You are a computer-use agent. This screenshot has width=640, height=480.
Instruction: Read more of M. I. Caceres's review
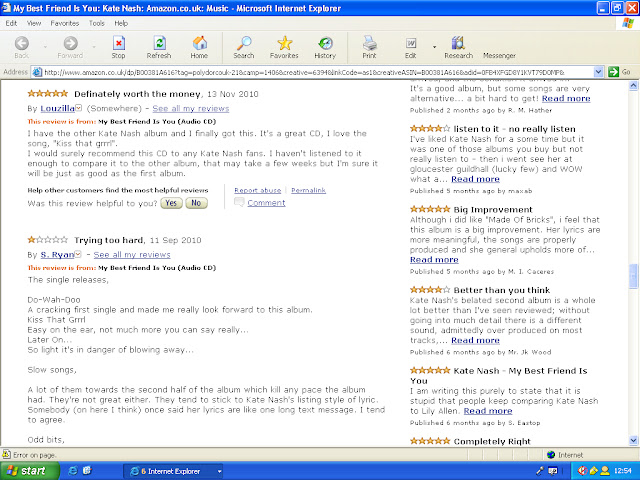click(x=434, y=260)
